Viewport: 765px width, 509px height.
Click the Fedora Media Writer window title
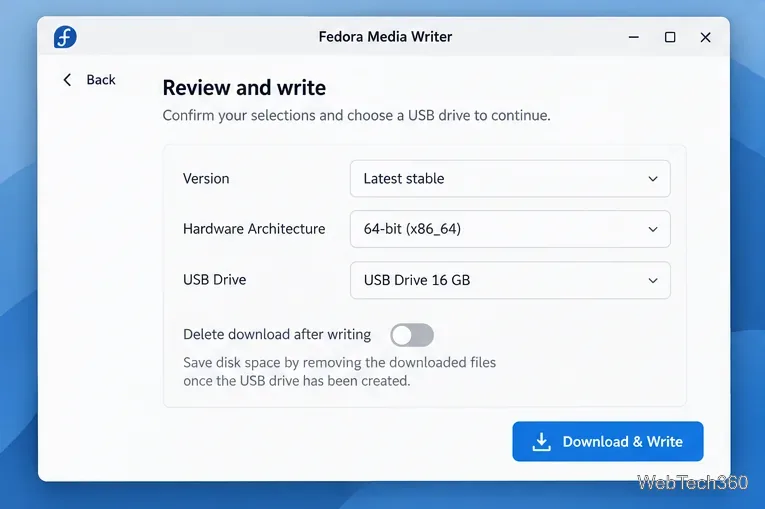click(x=385, y=37)
